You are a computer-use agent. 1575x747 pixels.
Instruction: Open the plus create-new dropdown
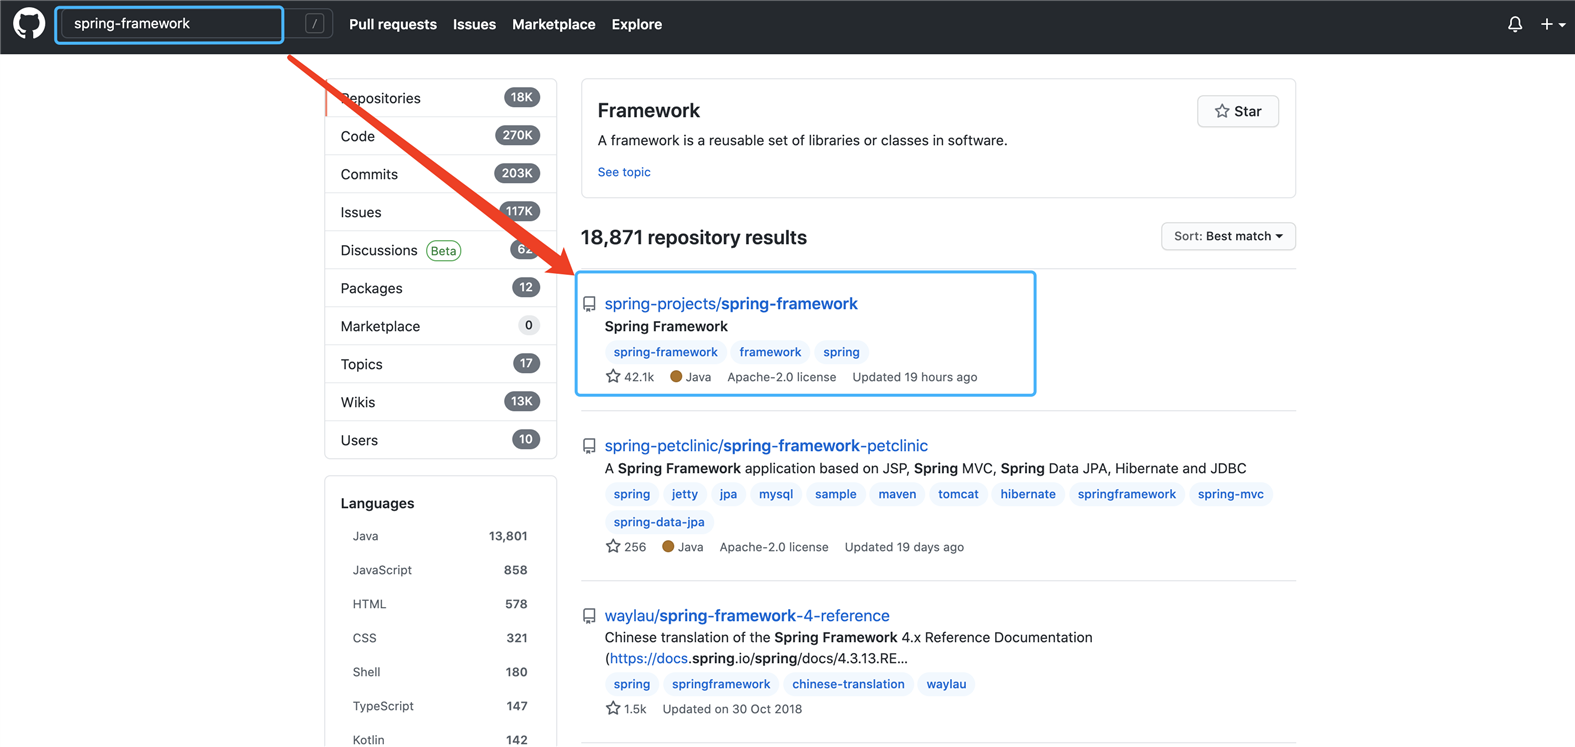[1553, 24]
